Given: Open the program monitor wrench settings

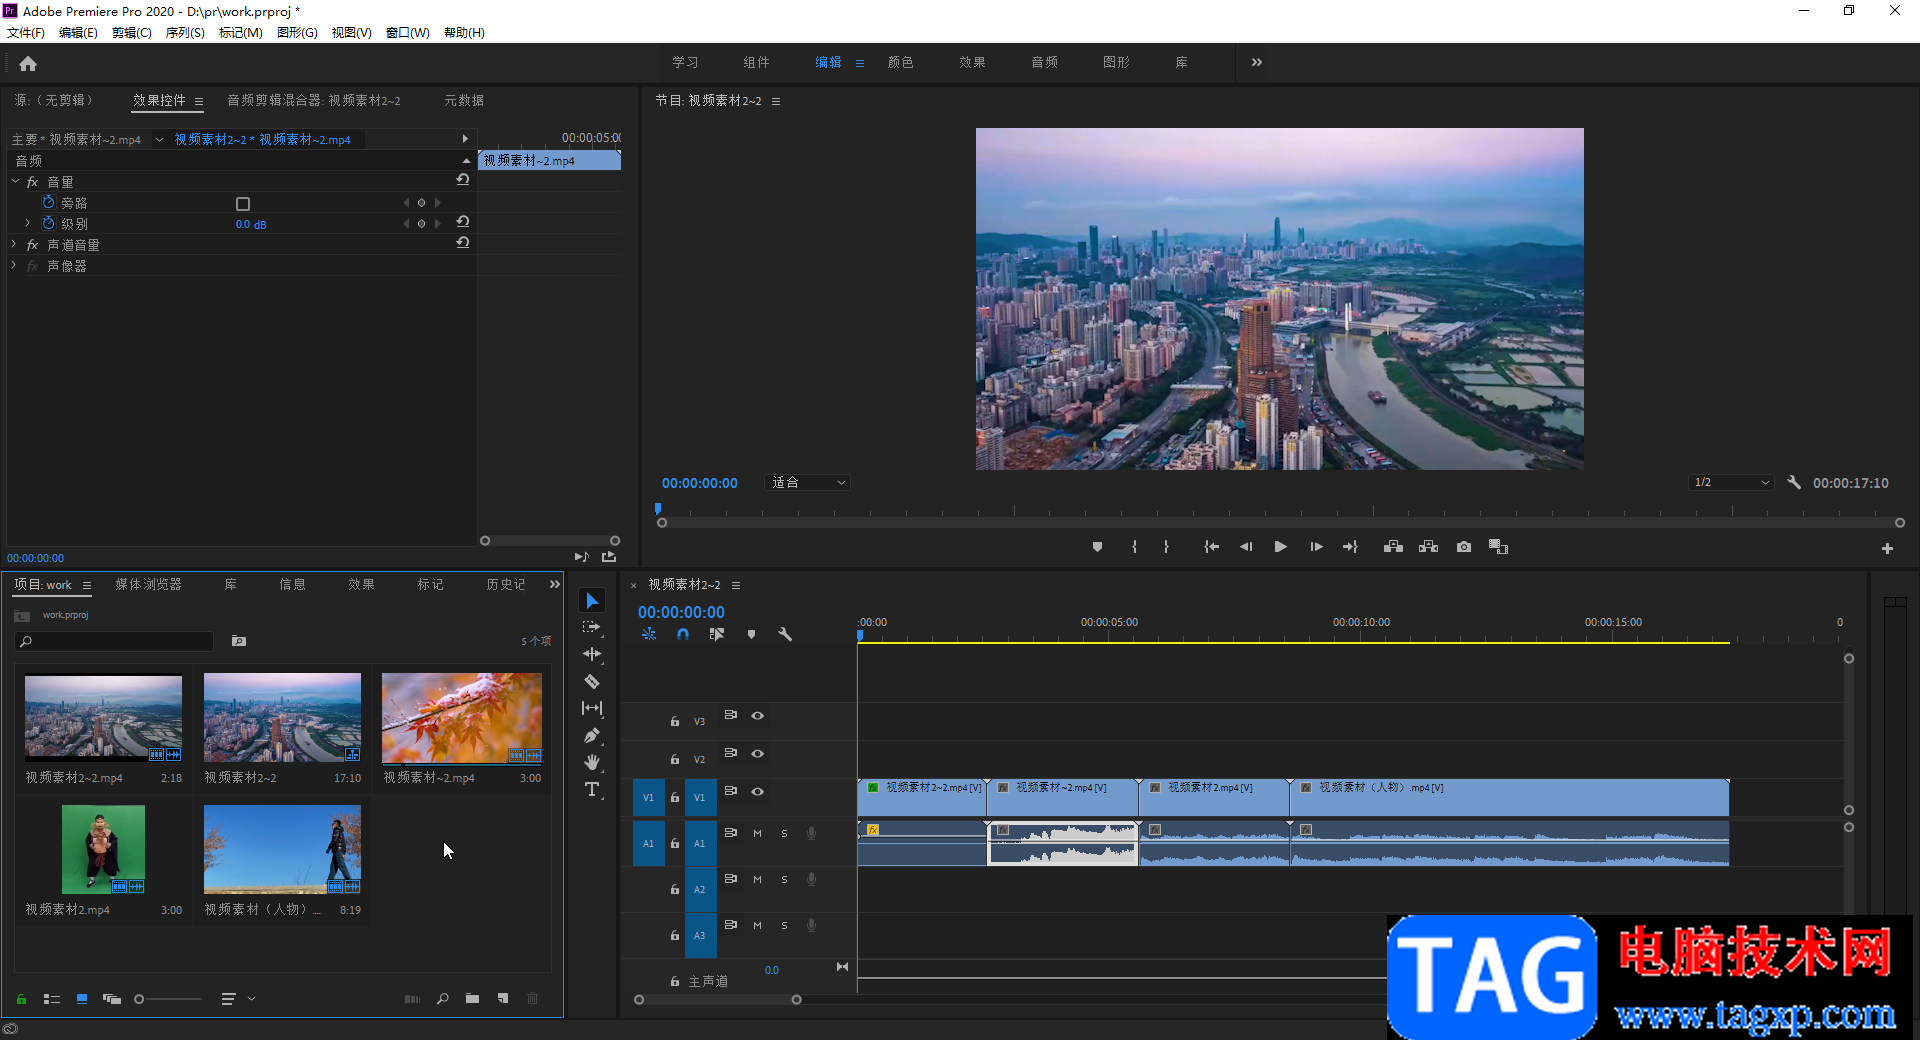Looking at the screenshot, I should click(1794, 482).
